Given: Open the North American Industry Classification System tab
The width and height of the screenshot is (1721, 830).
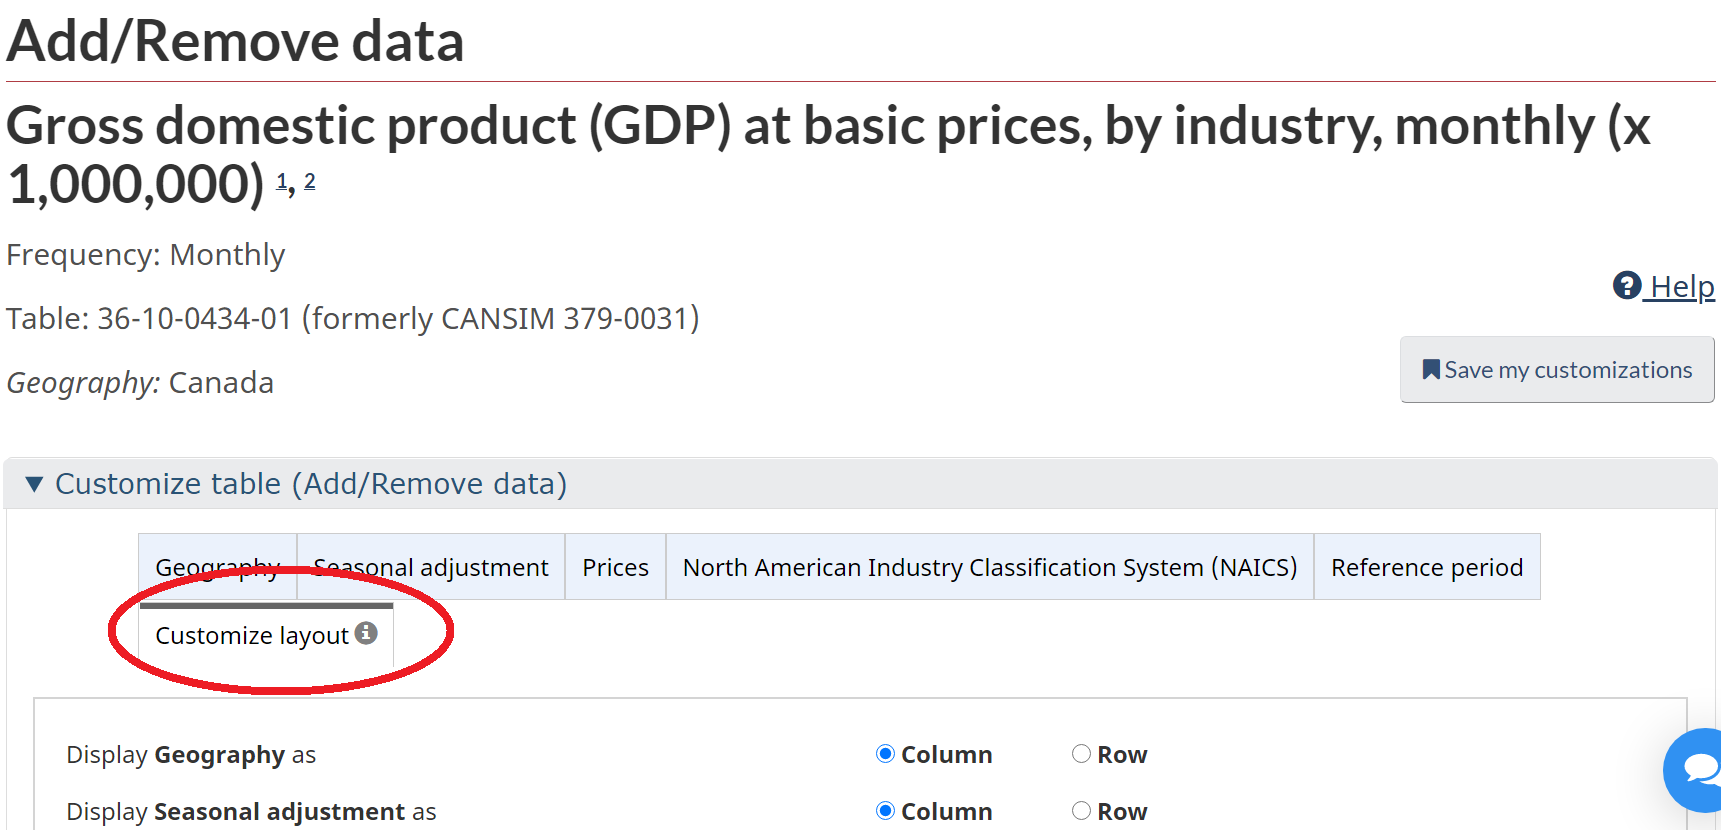Looking at the screenshot, I should coord(989,567).
